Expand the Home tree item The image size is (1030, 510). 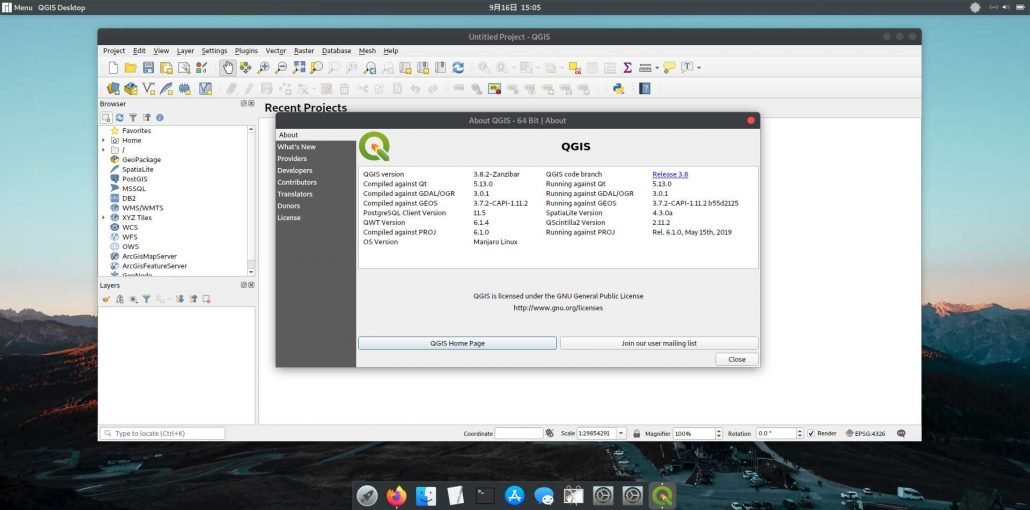103,141
